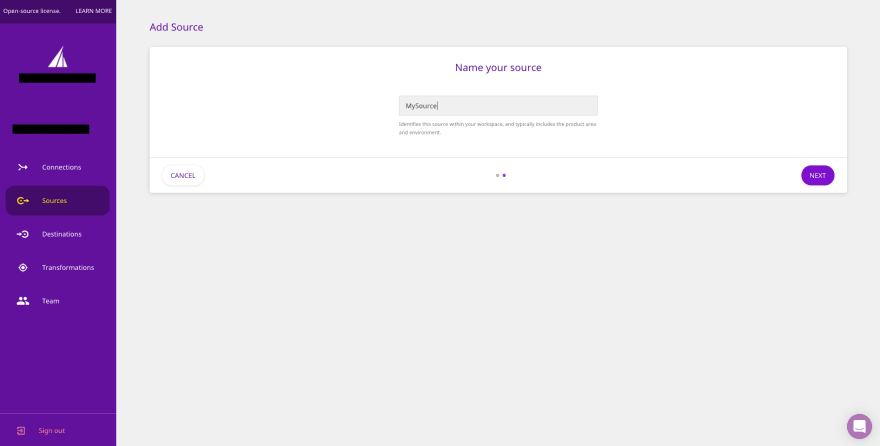This screenshot has height=446, width=880.
Task: Click the Sign out text link
Action: pos(52,431)
